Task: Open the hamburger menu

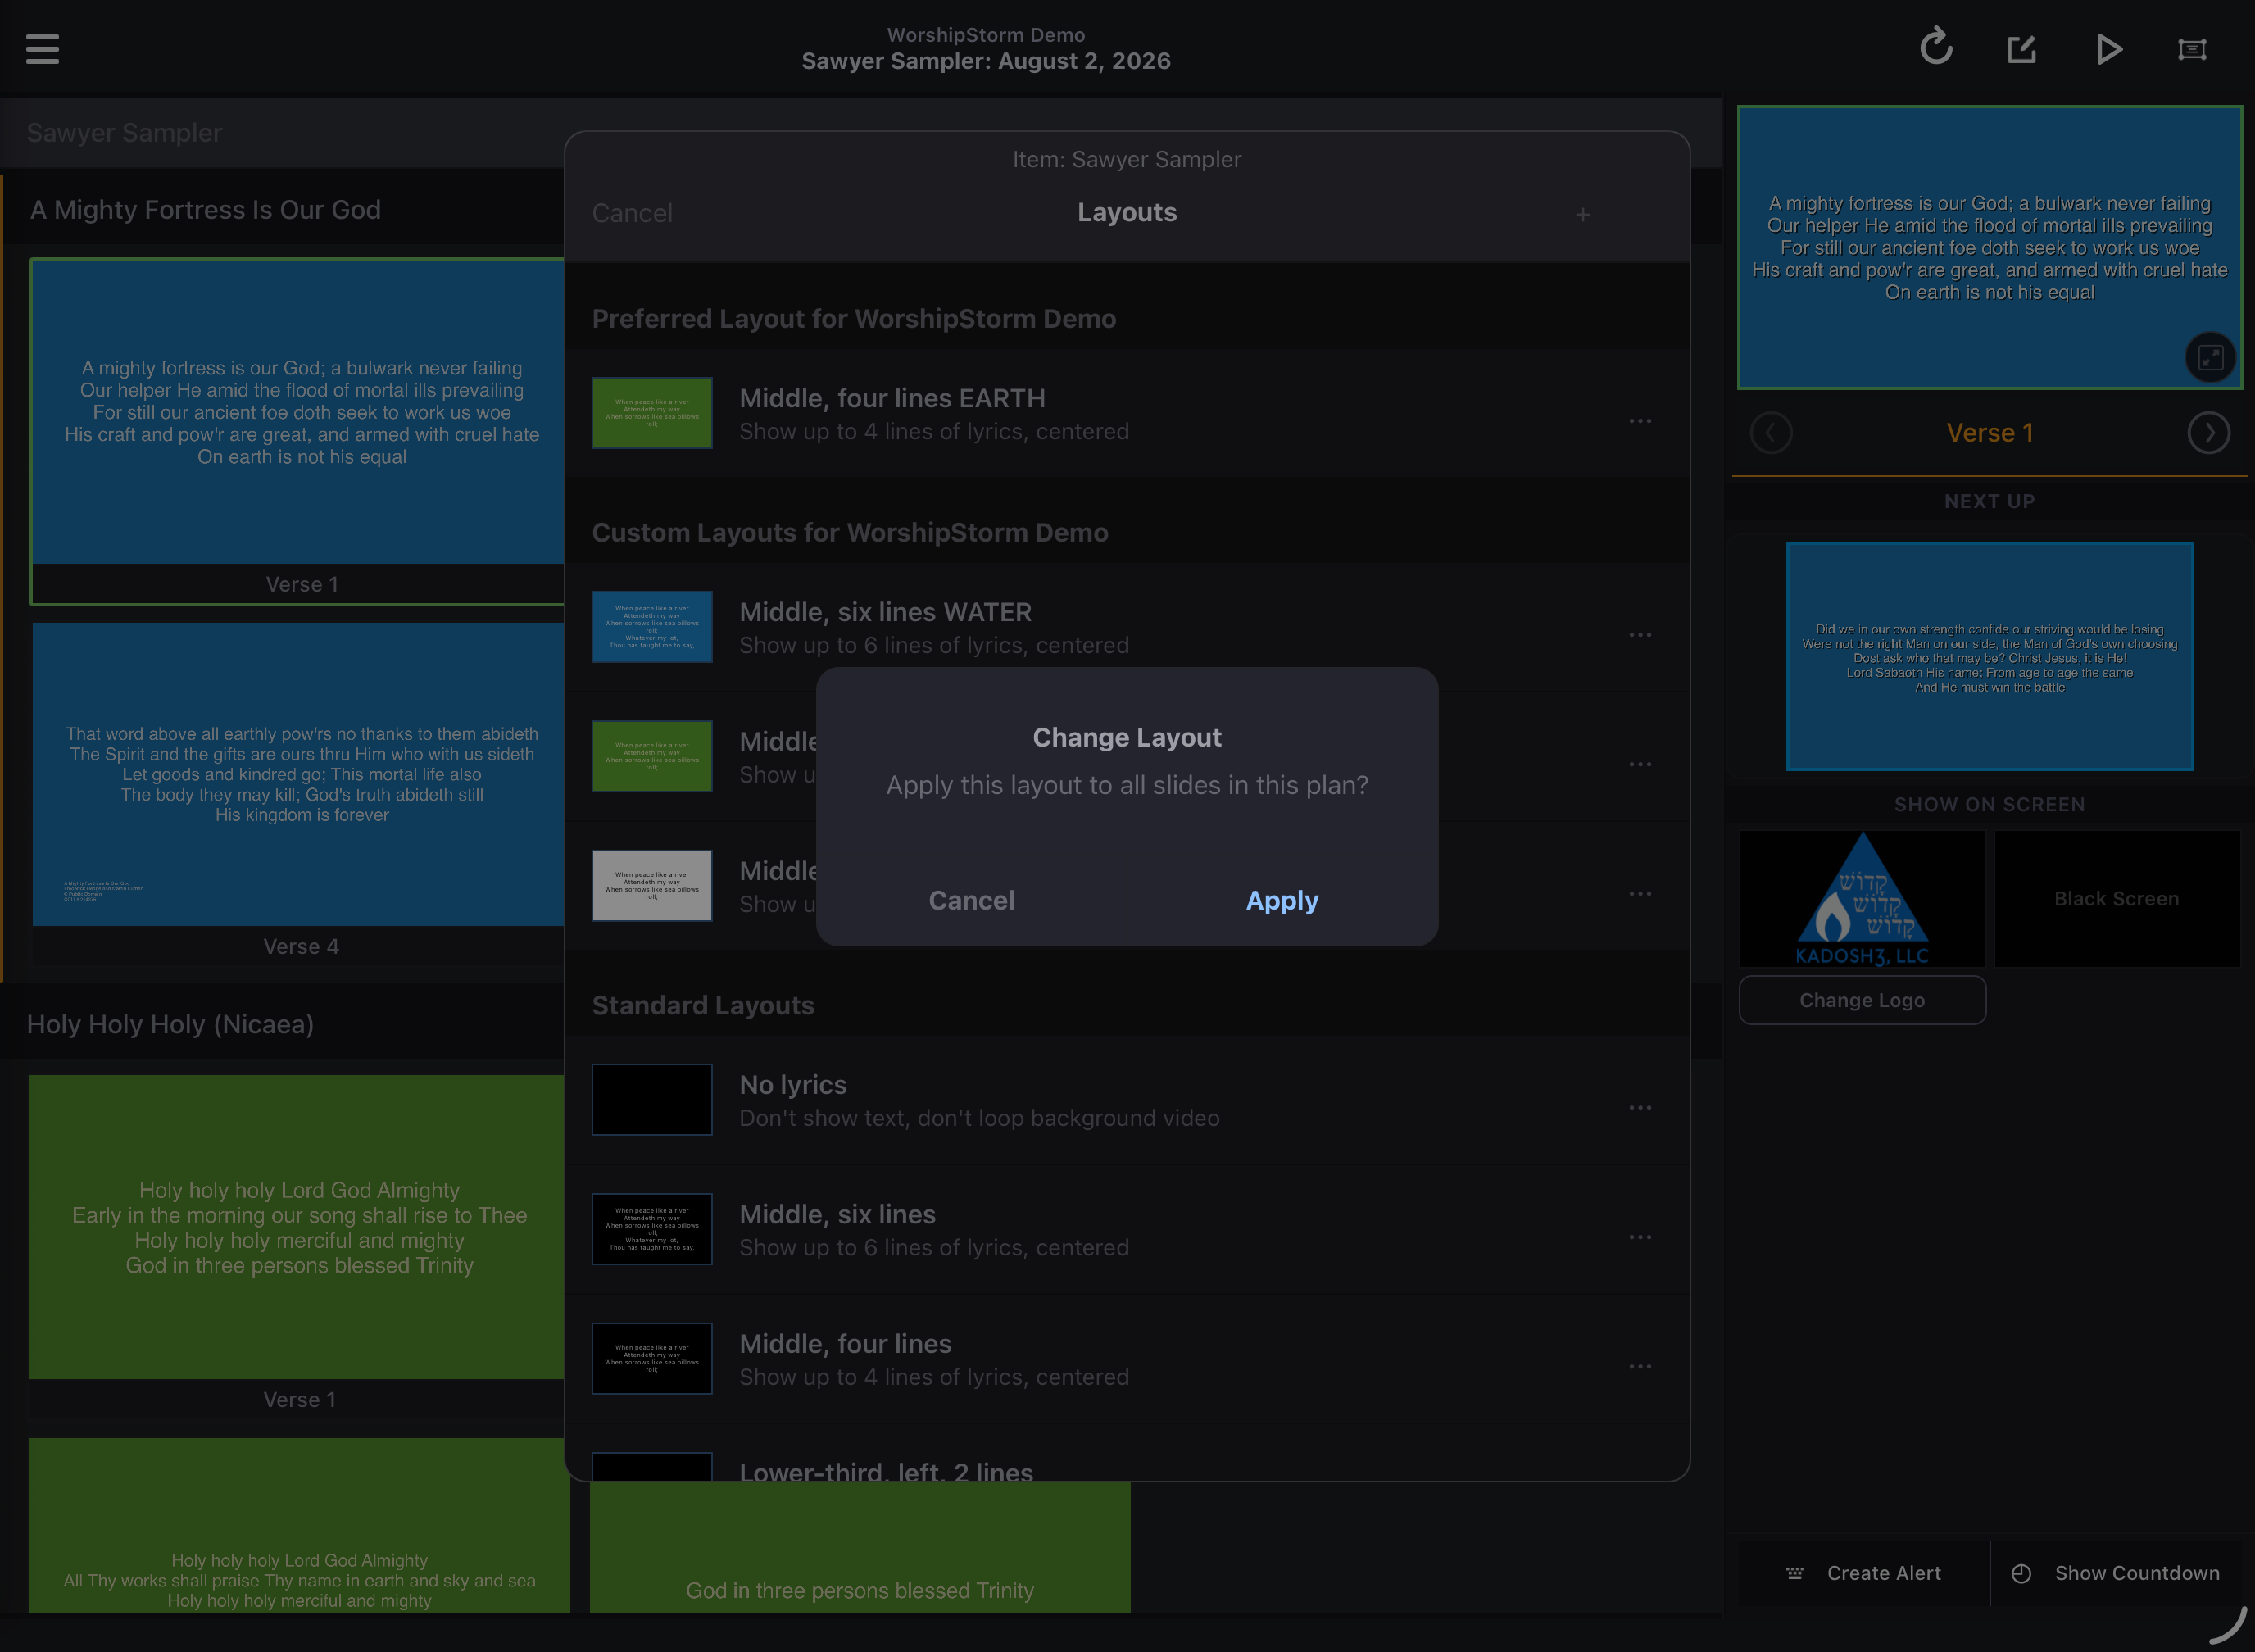Action: tap(42, 48)
